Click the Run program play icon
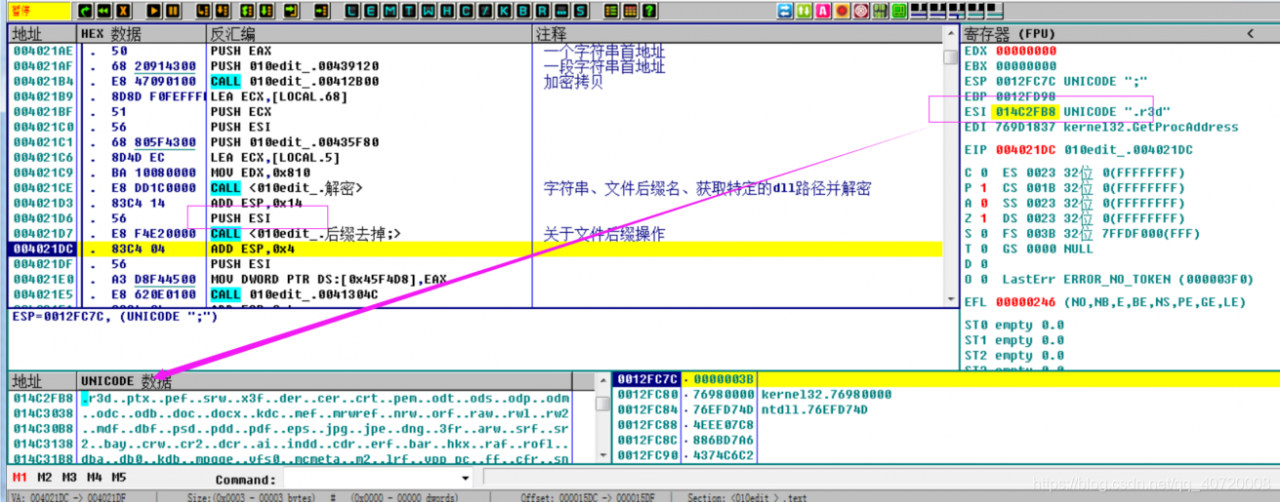This screenshot has width=1280, height=502. click(154, 10)
